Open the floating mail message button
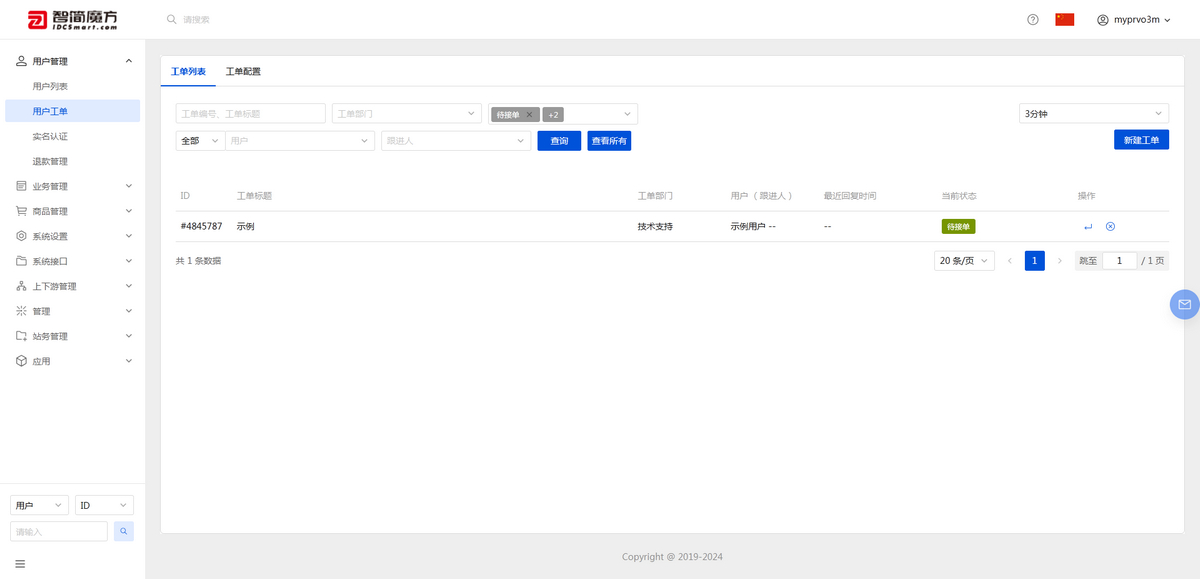 pos(1184,304)
